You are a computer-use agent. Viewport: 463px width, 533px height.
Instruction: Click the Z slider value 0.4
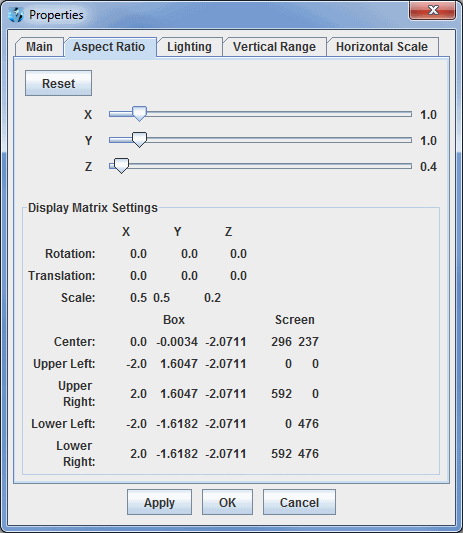click(428, 167)
